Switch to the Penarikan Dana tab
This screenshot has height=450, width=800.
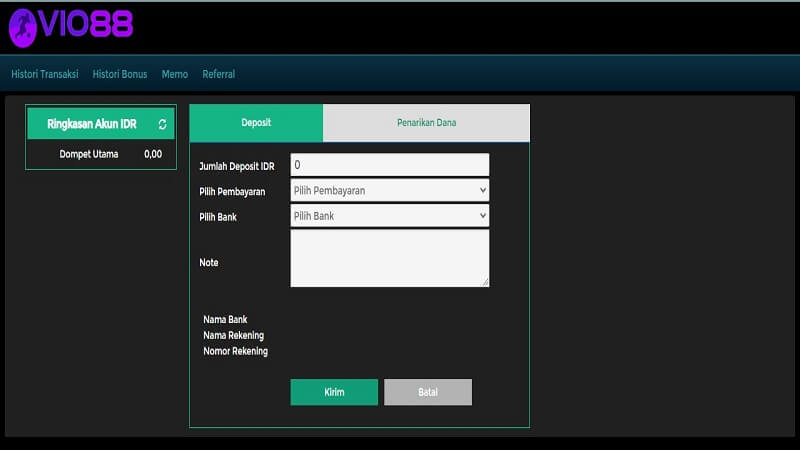tap(427, 123)
